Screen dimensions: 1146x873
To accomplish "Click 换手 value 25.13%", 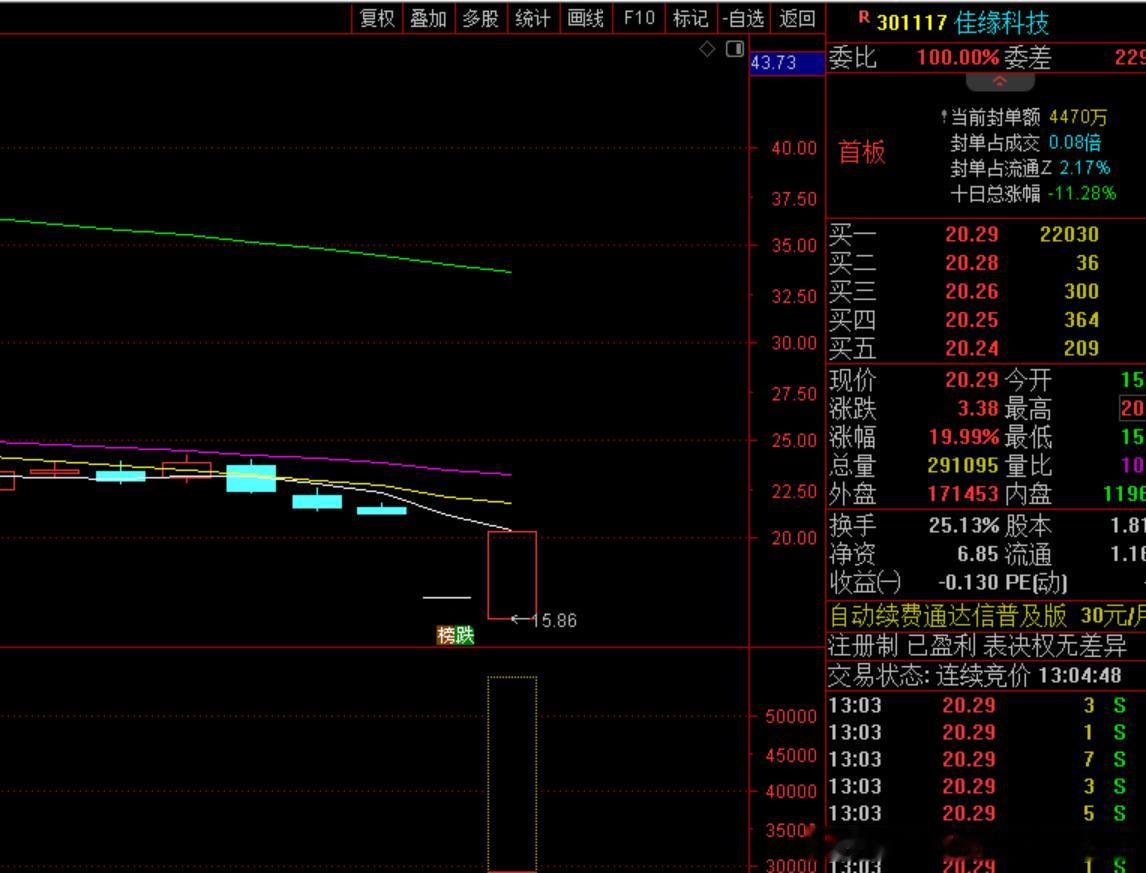I will [963, 525].
